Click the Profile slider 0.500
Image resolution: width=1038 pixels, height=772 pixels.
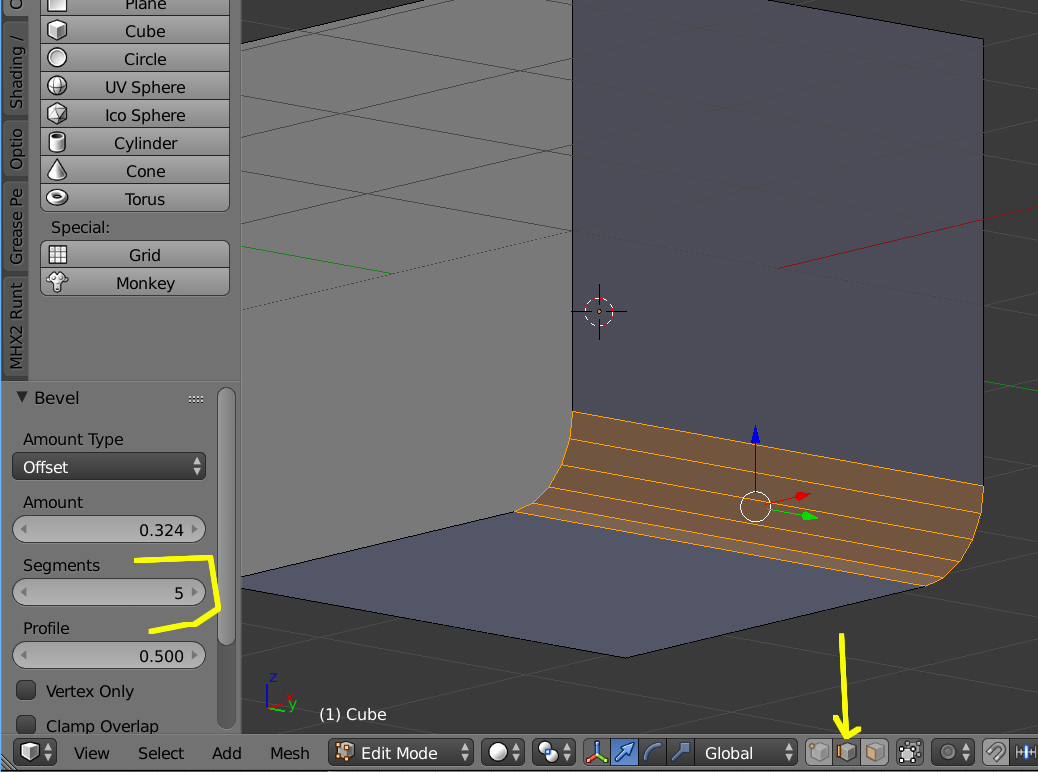tap(109, 655)
